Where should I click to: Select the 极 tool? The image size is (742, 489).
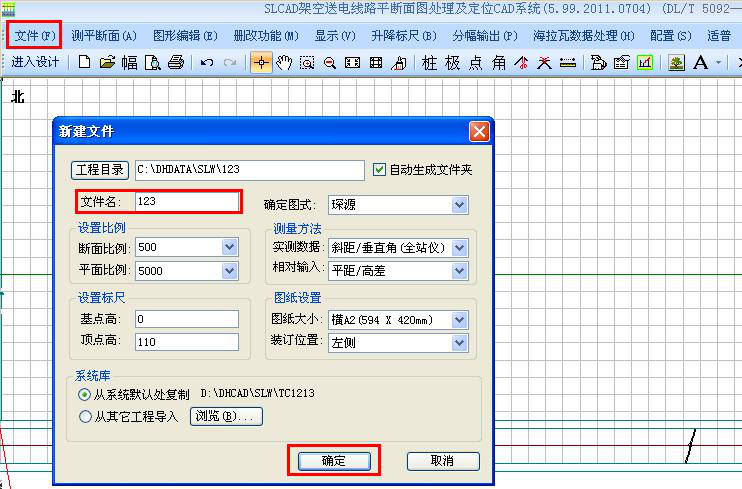[x=452, y=62]
